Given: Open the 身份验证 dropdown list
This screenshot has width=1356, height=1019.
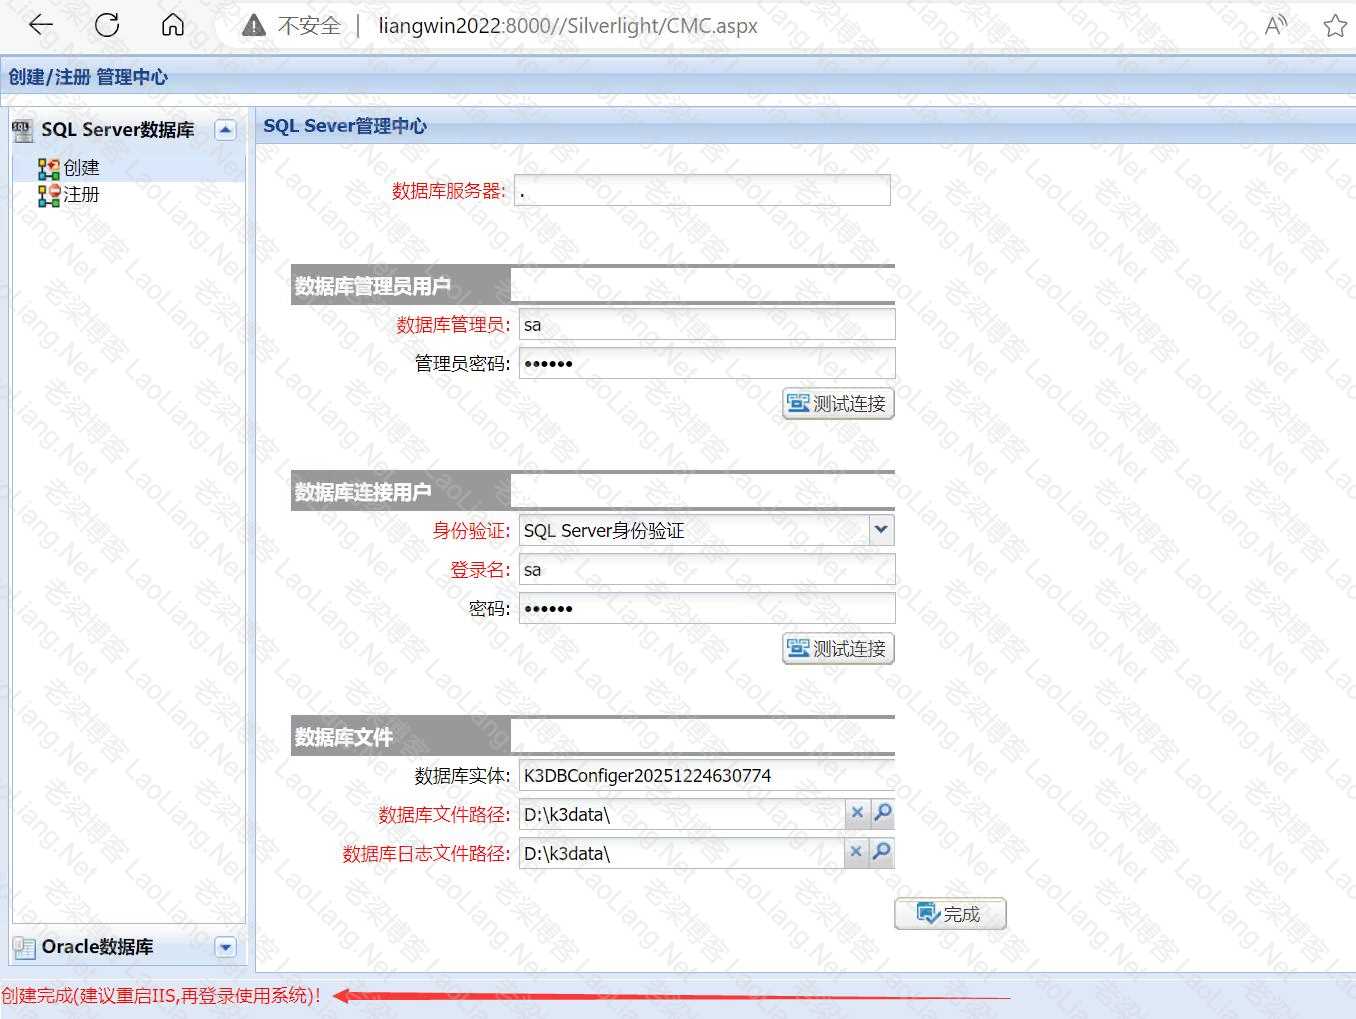Looking at the screenshot, I should pyautogui.click(x=881, y=530).
